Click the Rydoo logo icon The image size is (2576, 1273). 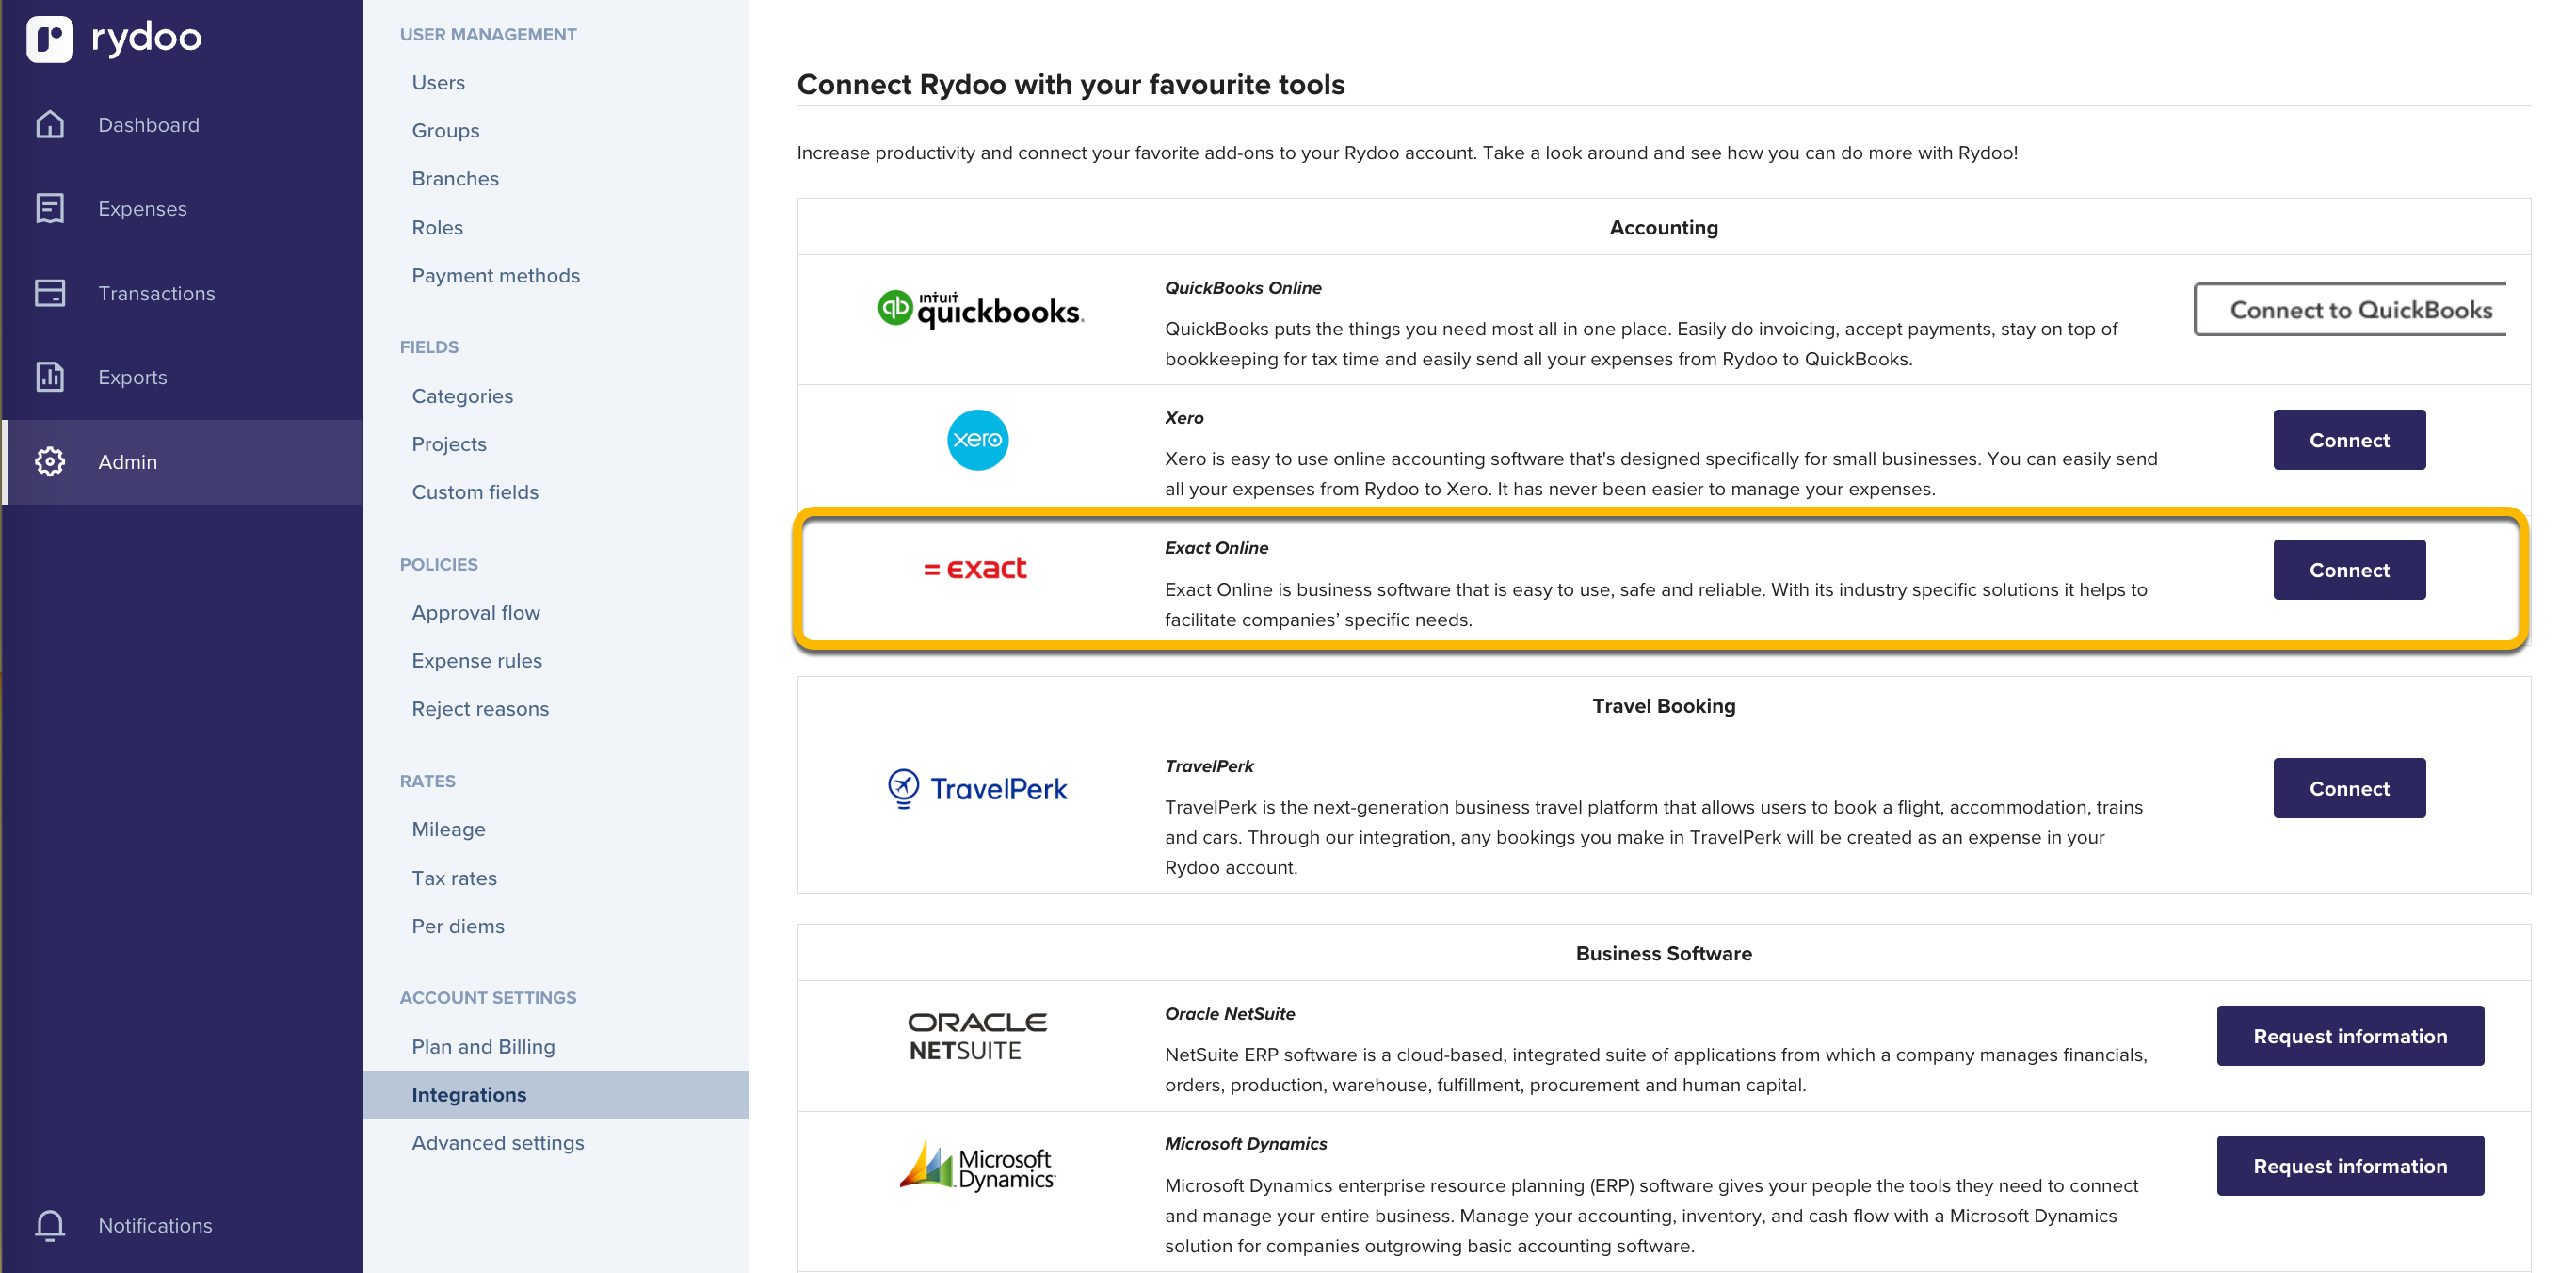pyautogui.click(x=49, y=38)
